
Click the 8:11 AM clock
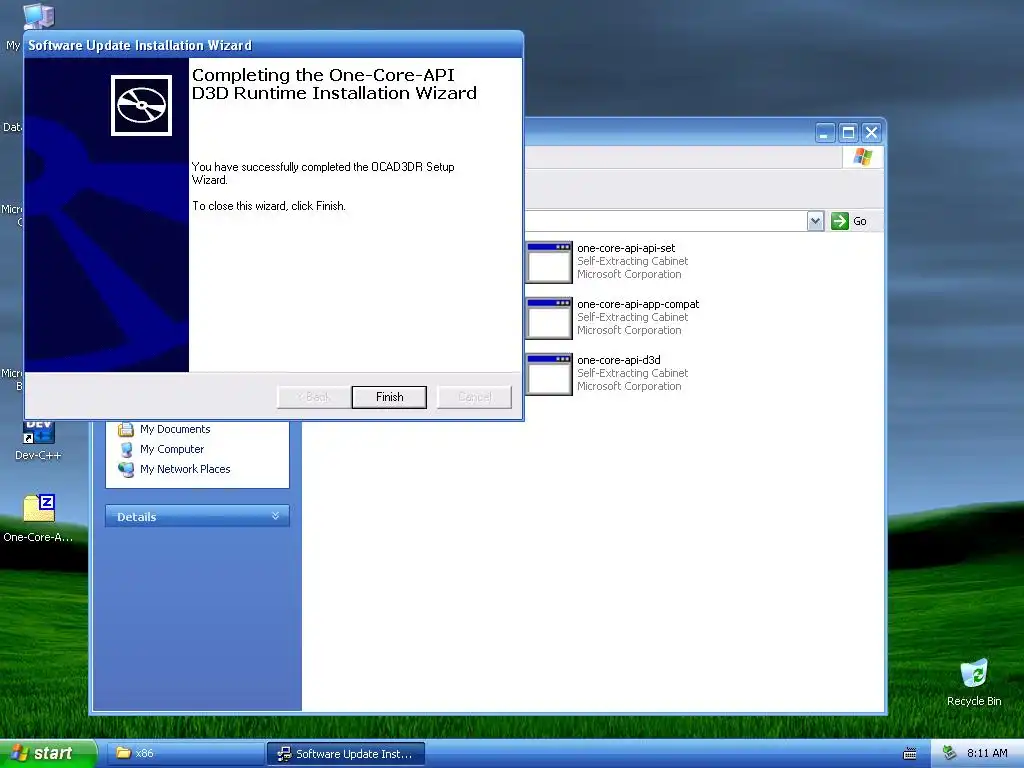[x=987, y=753]
